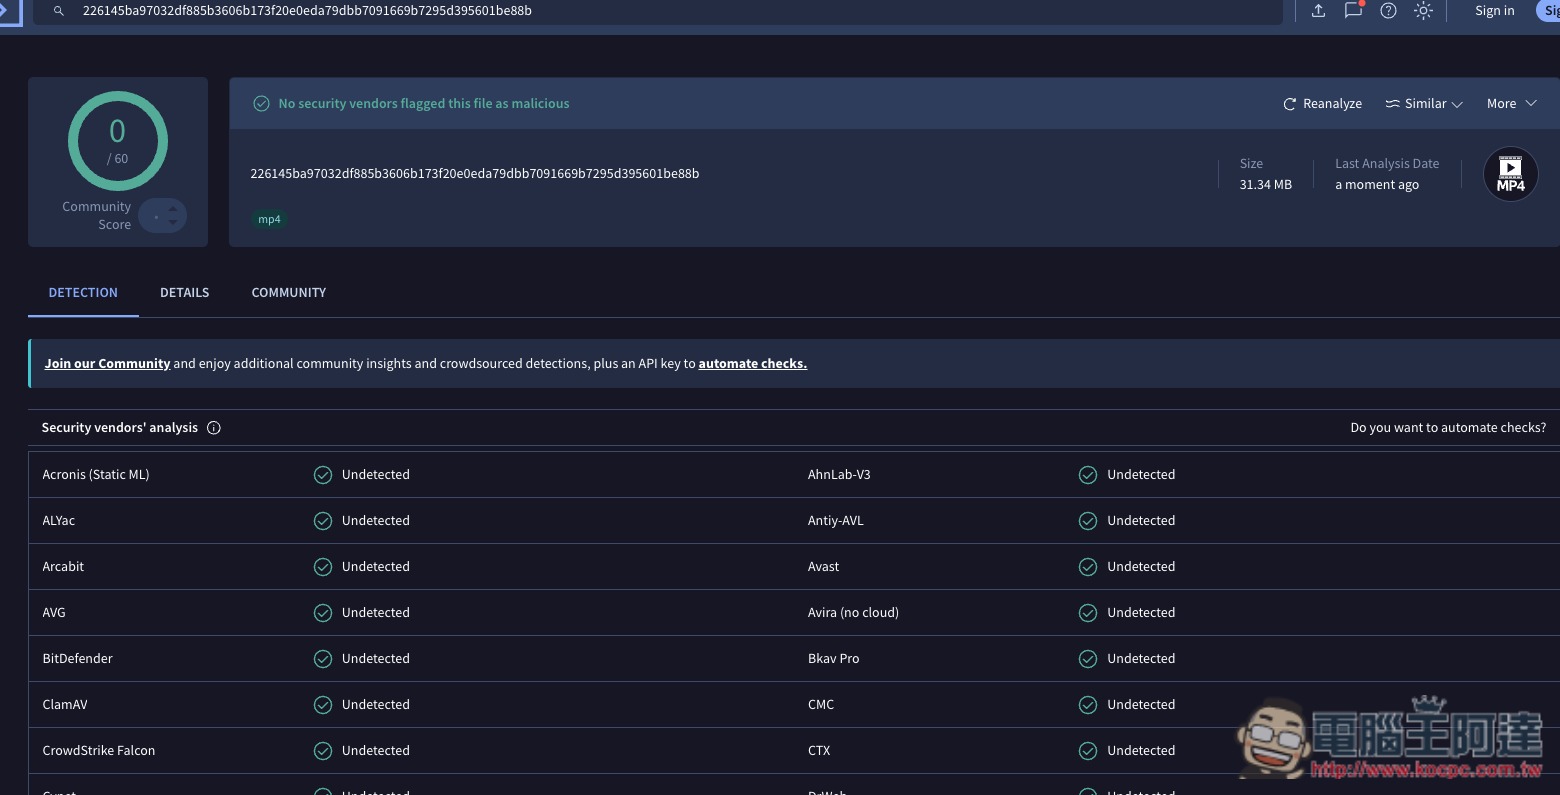The height and width of the screenshot is (795, 1560).
Task: Click the 'a moment ago' analysis date value
Action: (1377, 185)
